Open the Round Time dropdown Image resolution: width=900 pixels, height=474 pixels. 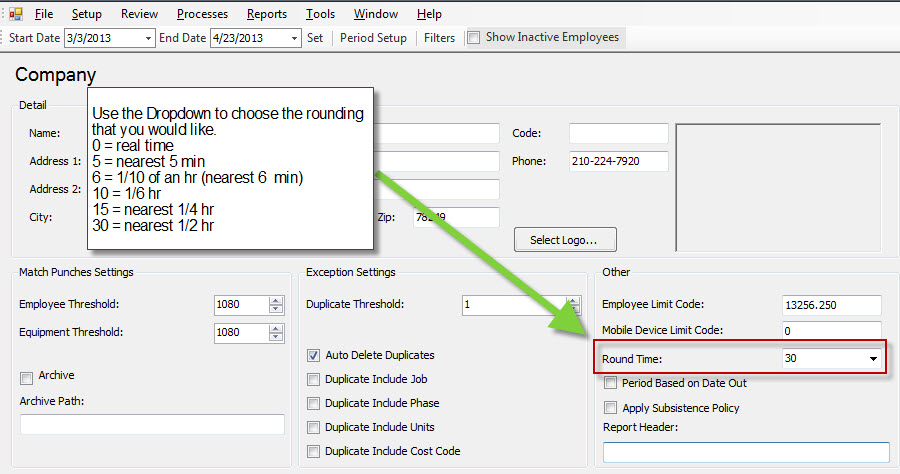pos(872,358)
